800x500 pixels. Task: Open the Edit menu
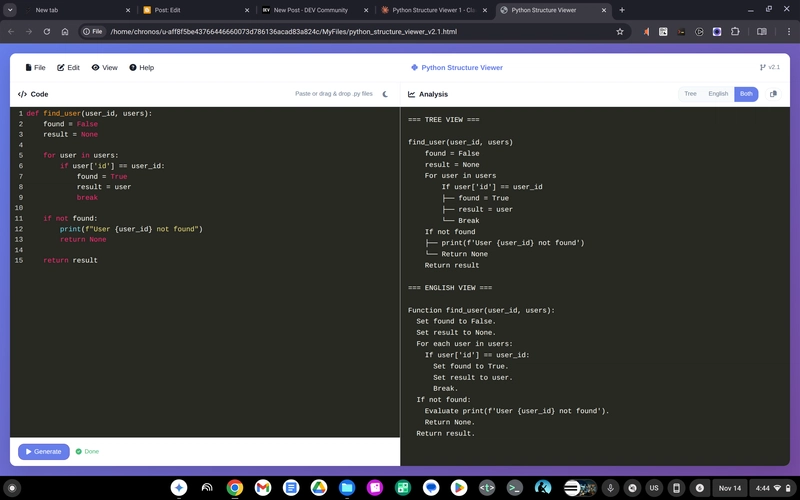pos(69,68)
